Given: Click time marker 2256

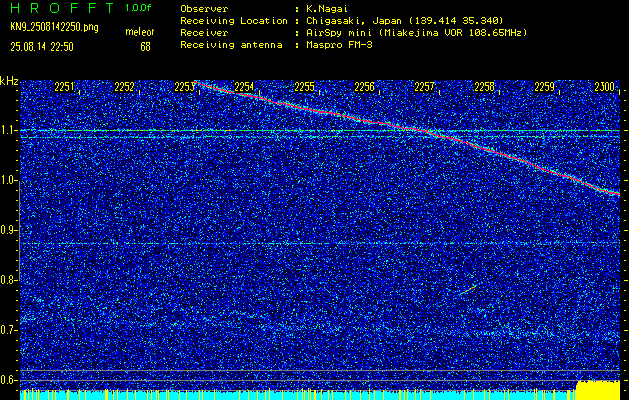Looking at the screenshot, I should [364, 87].
